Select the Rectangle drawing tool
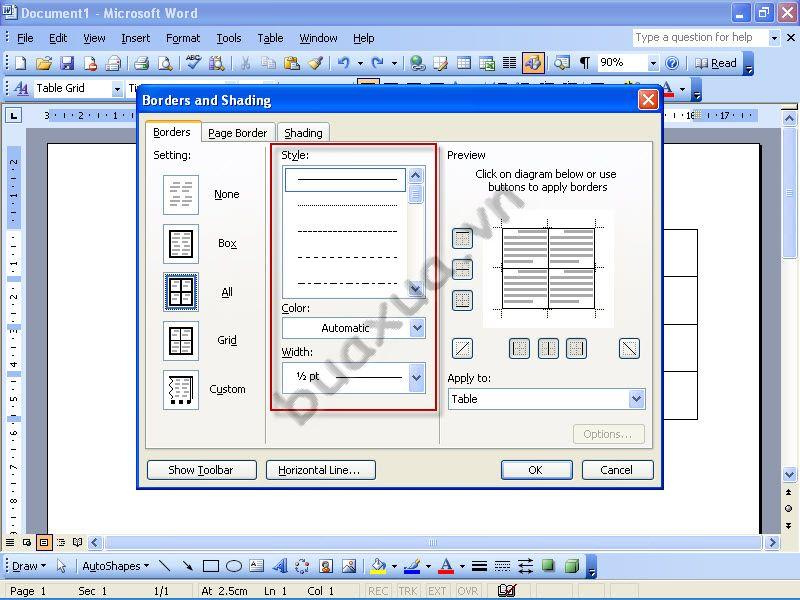 click(x=211, y=566)
